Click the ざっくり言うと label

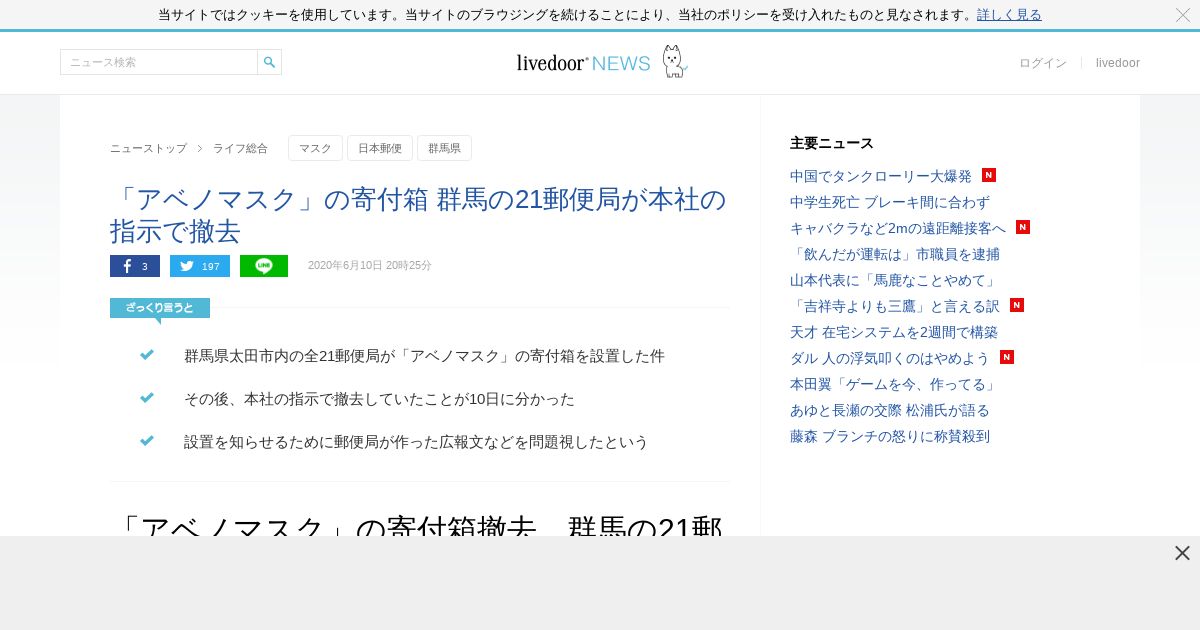click(x=160, y=308)
